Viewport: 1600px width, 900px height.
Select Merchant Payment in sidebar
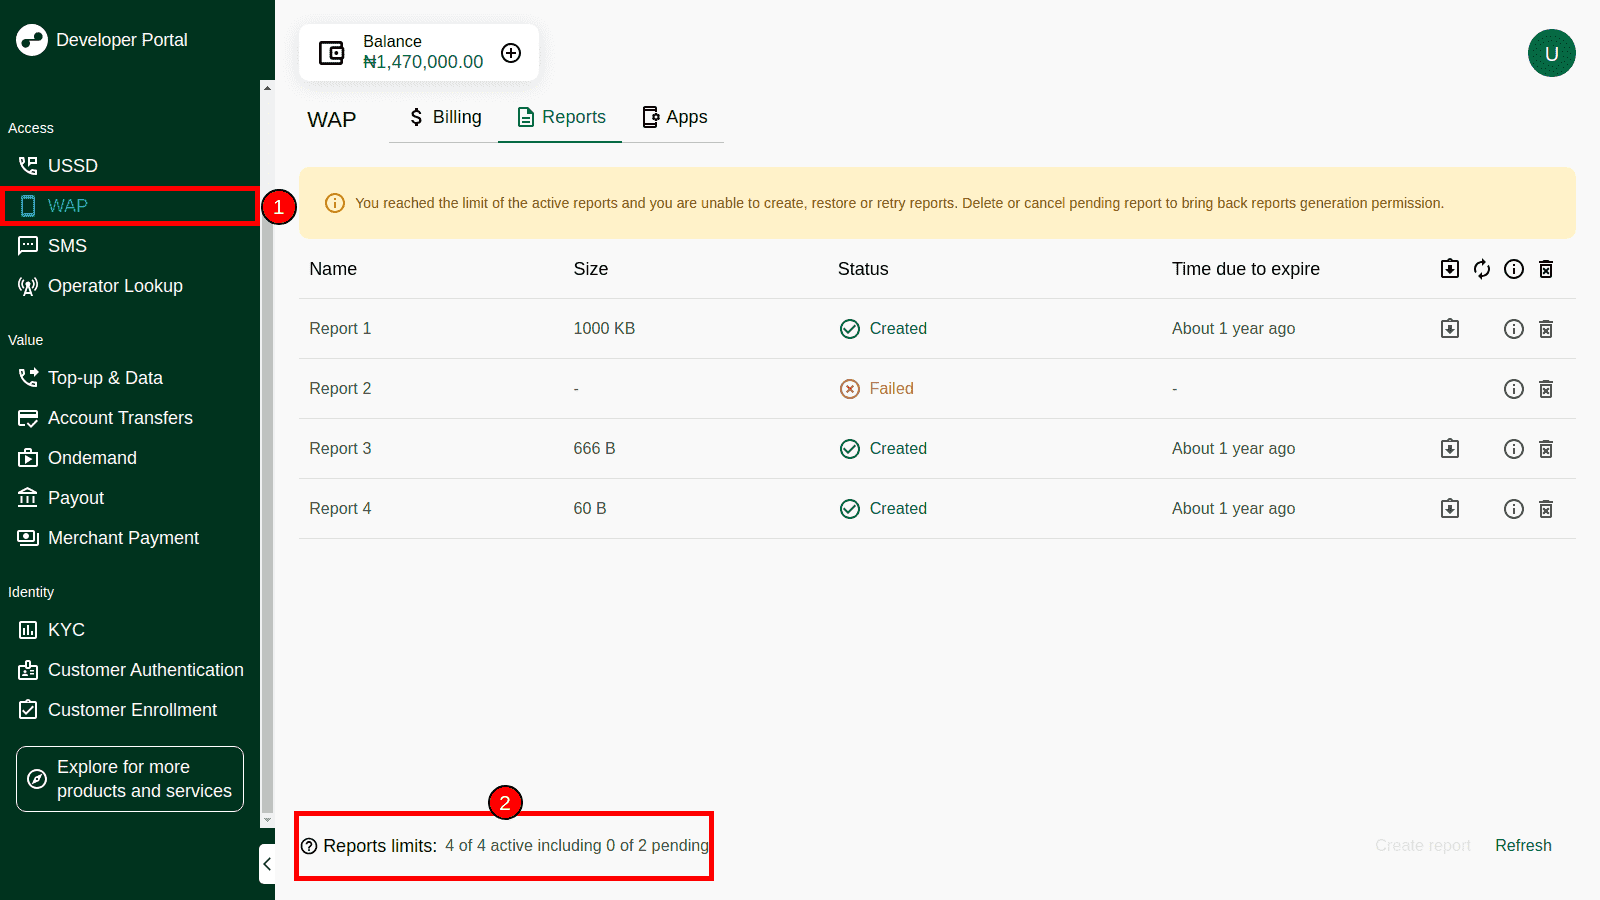tap(123, 538)
